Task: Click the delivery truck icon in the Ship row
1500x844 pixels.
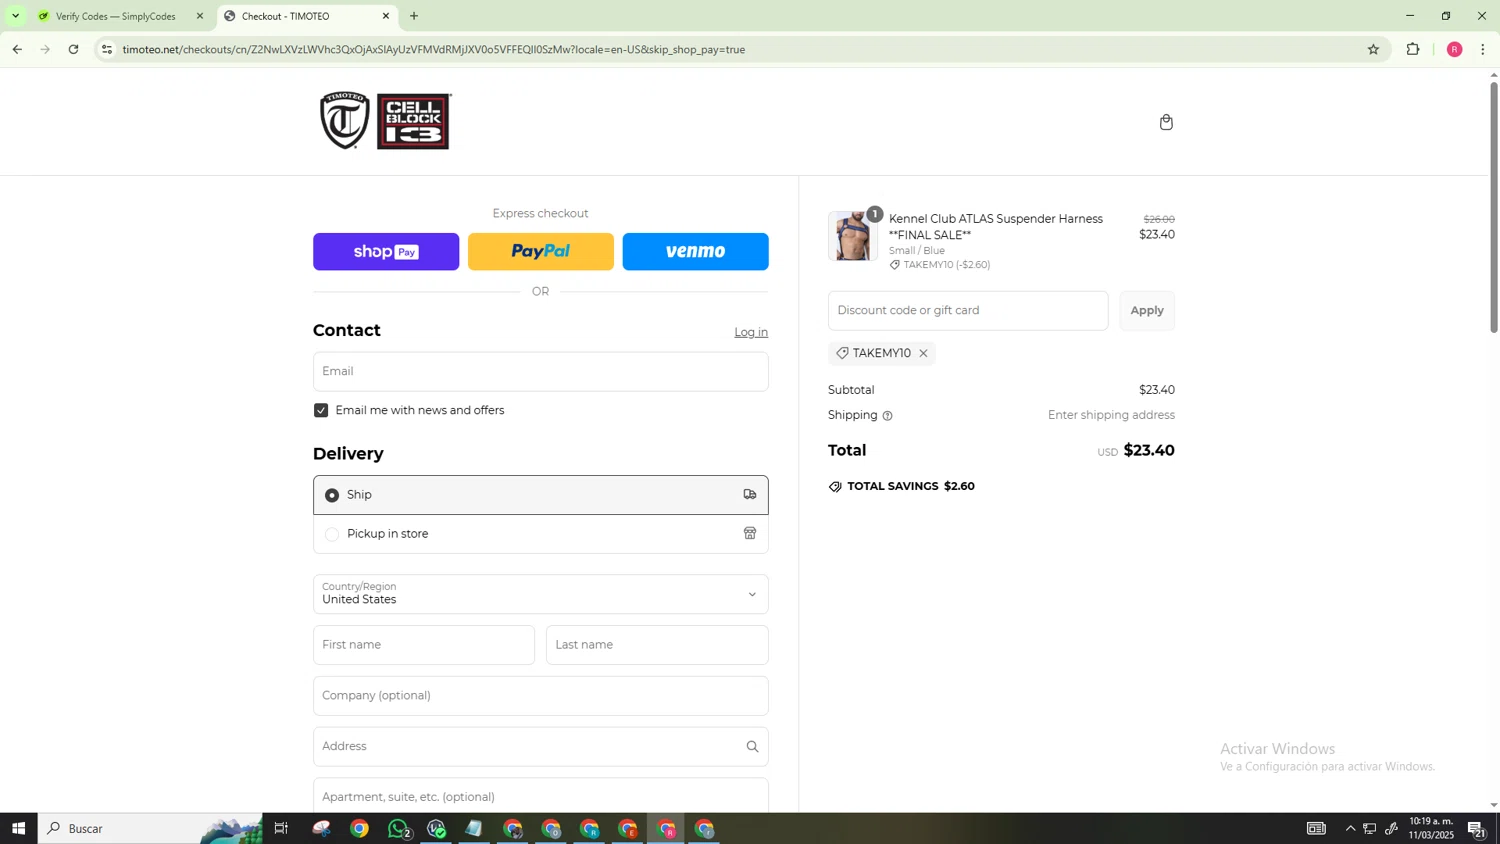Action: coord(750,495)
